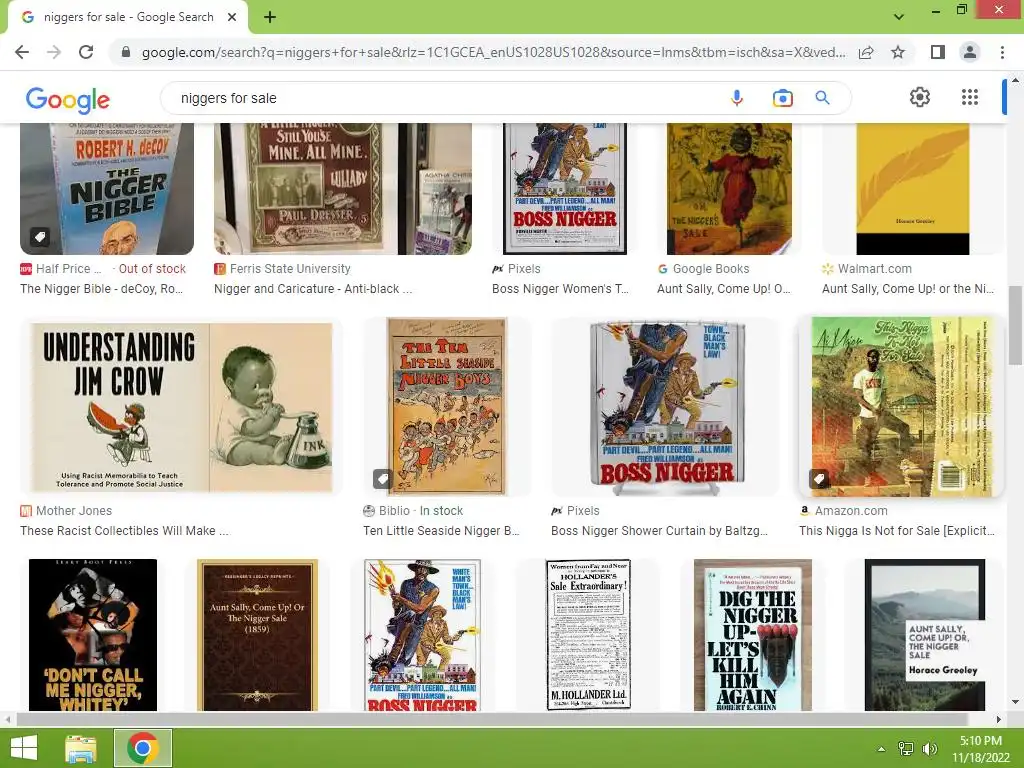
Task: Go to the Google logo homepage
Action: 68,99
